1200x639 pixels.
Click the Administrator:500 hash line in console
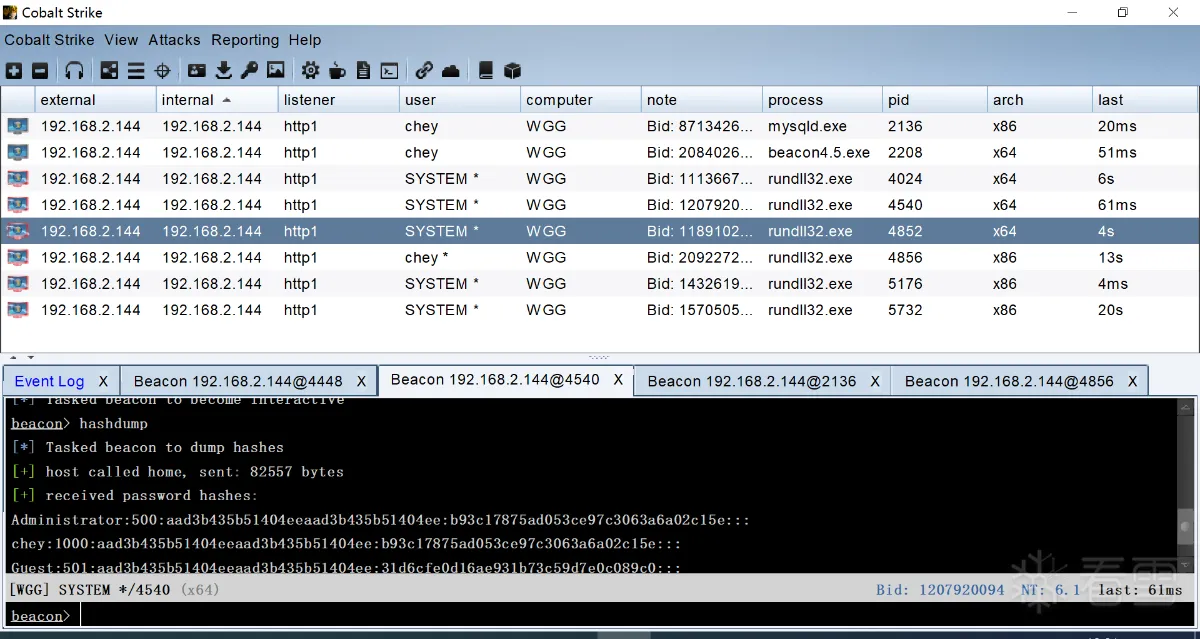tap(381, 520)
